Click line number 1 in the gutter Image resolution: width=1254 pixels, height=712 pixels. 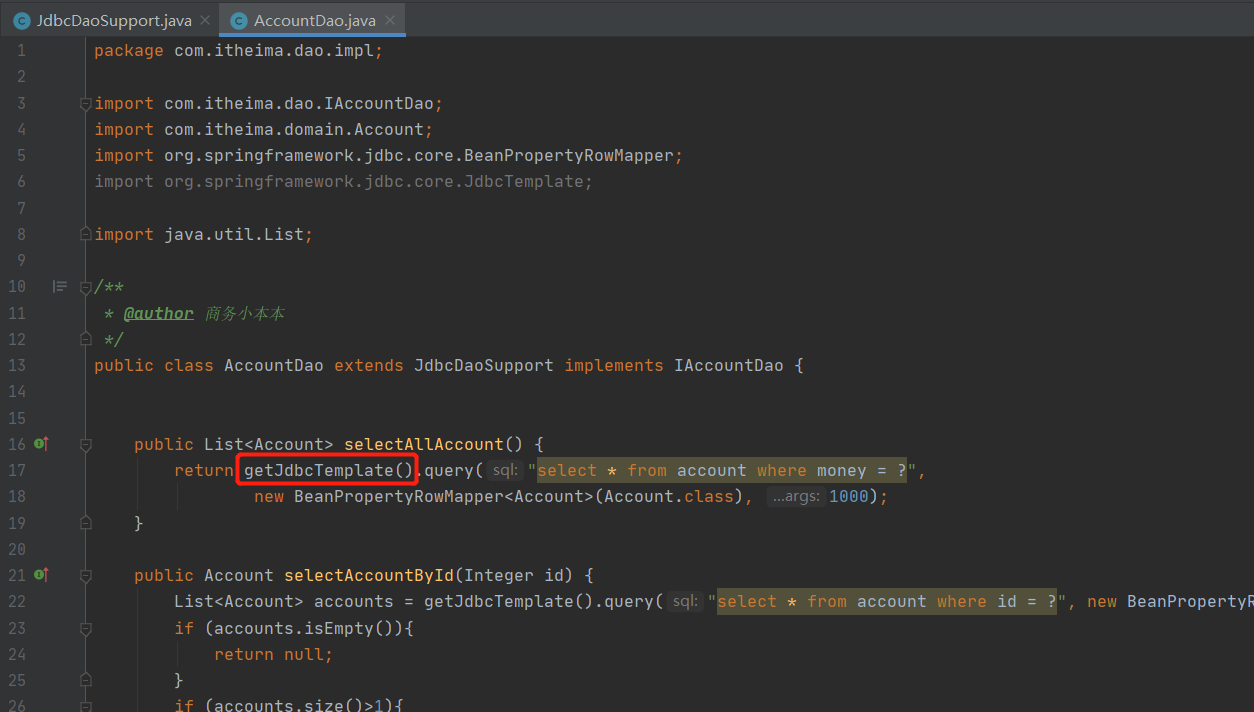click(21, 50)
